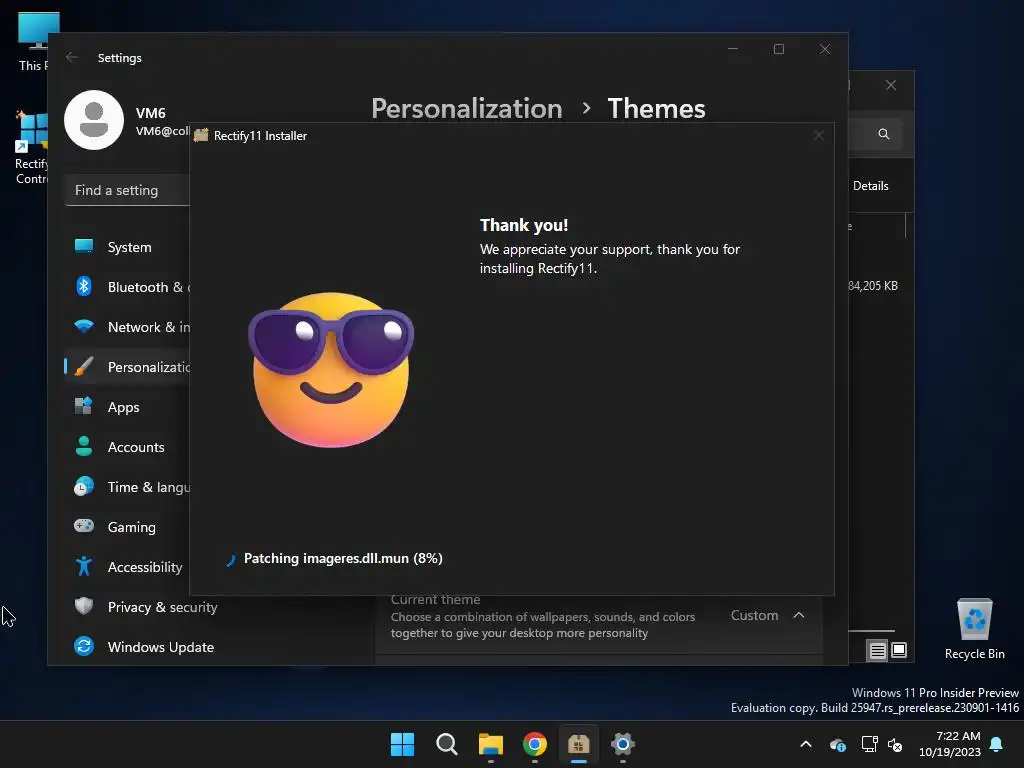Click the VM6 account avatar
This screenshot has width=1024, height=768.
pos(94,120)
